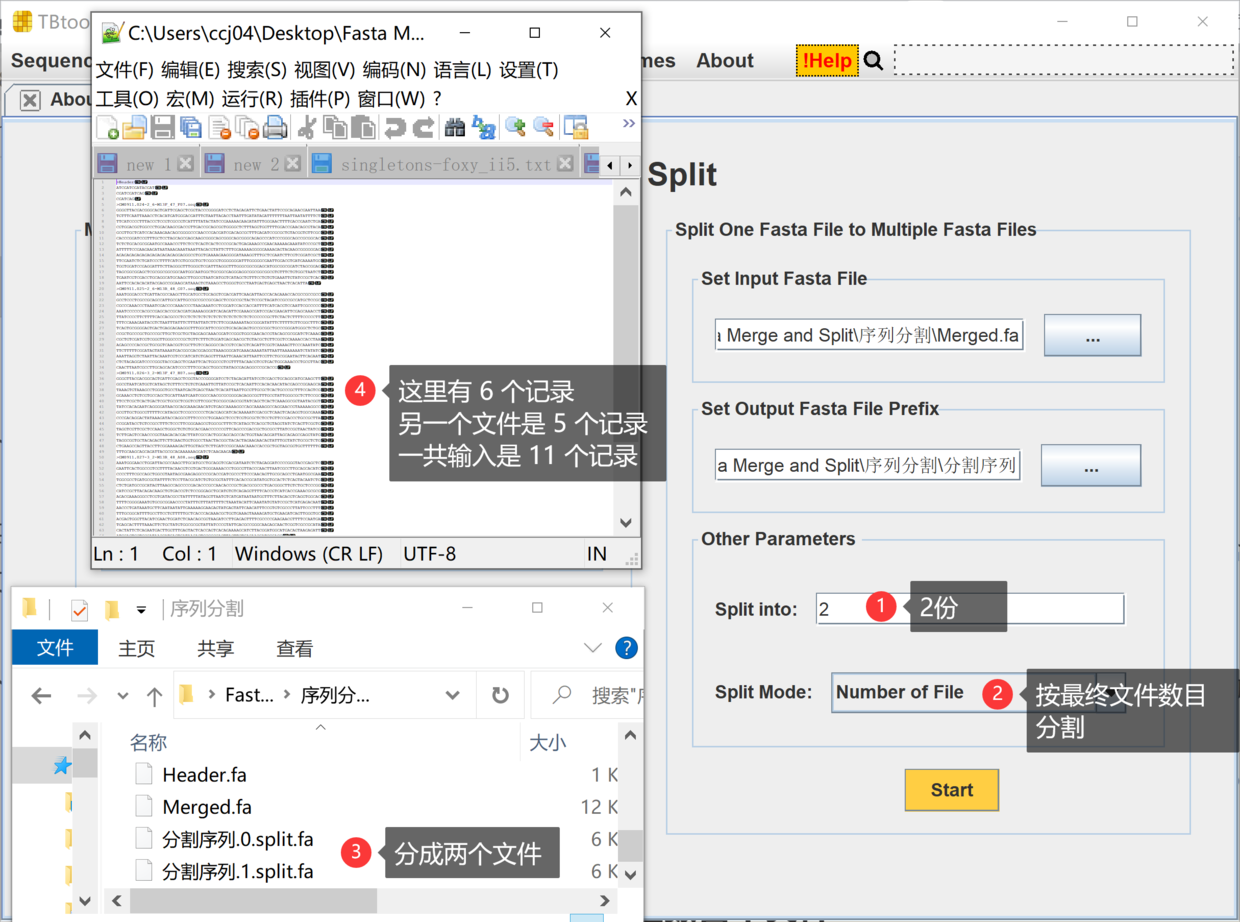Click the Cut scissors icon
The width and height of the screenshot is (1240, 922).
pos(308,127)
